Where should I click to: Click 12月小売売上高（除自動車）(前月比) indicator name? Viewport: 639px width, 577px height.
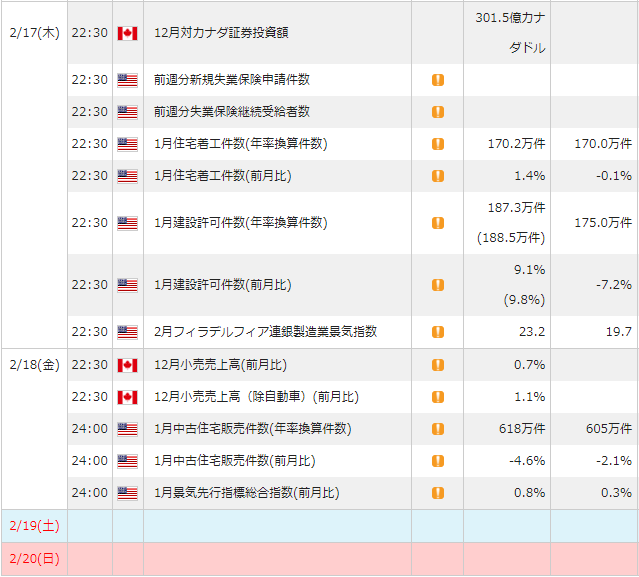pos(257,397)
